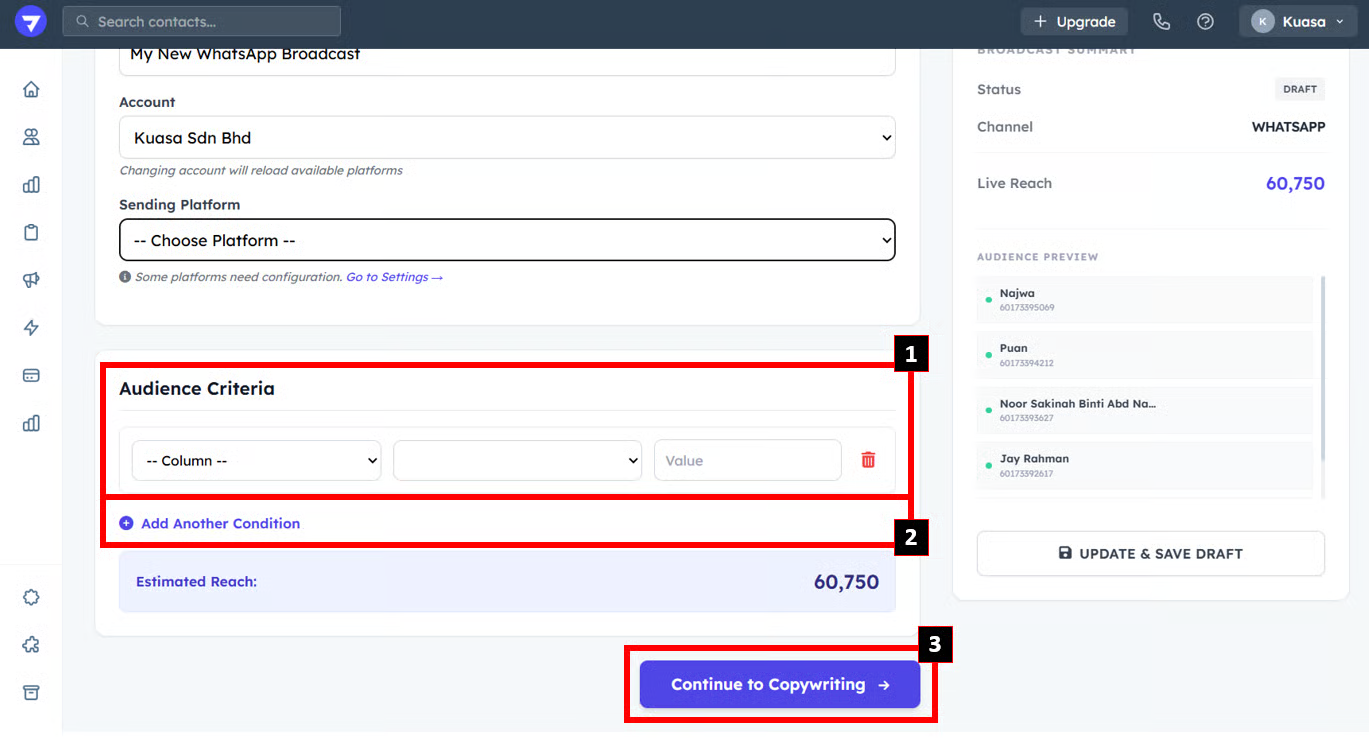Open the Column criteria dropdown
The image size is (1369, 738).
click(x=256, y=460)
